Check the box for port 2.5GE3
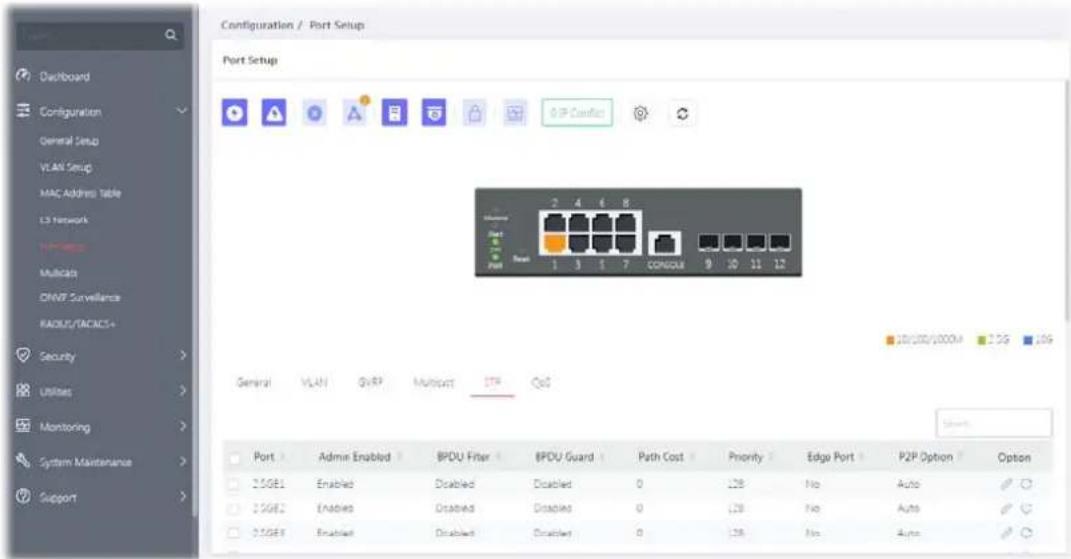 pos(234,532)
